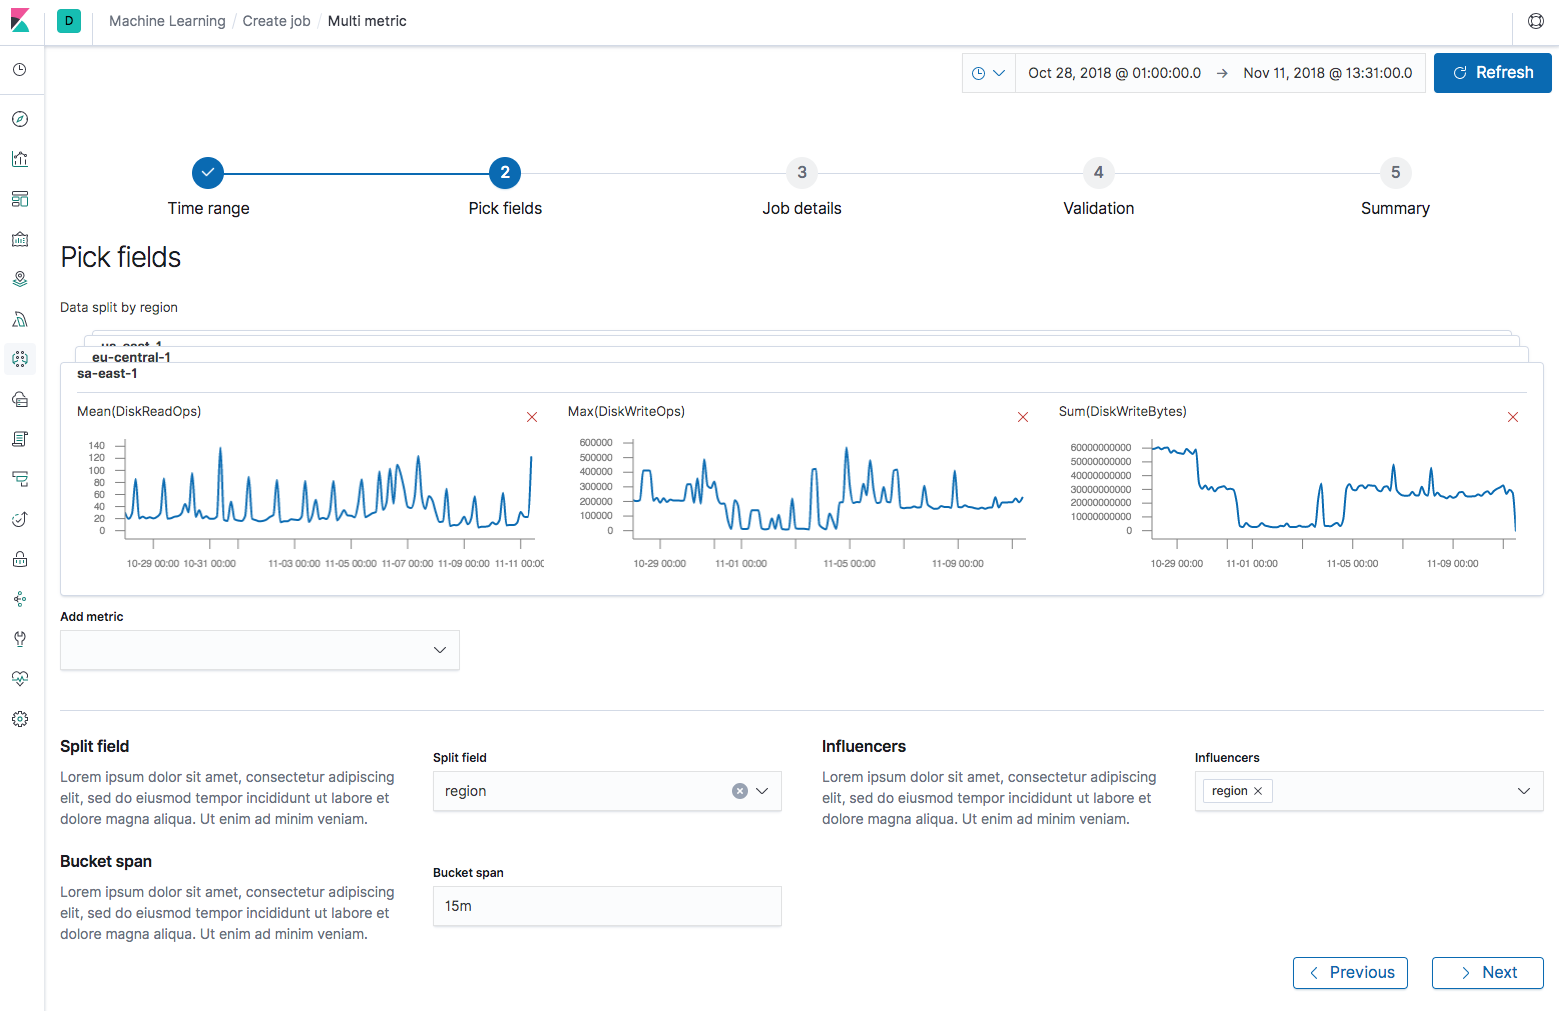Remove the Sum(DiskWriteBytes) metric chart
1559x1011 pixels.
tap(1513, 417)
